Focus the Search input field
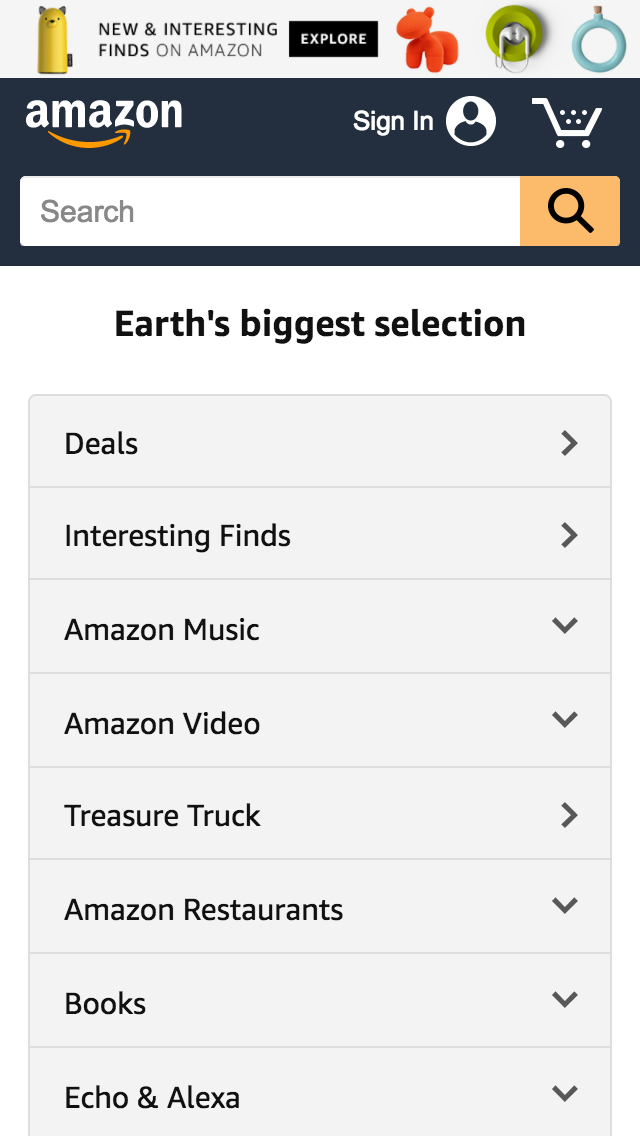This screenshot has height=1136, width=640. click(x=270, y=211)
